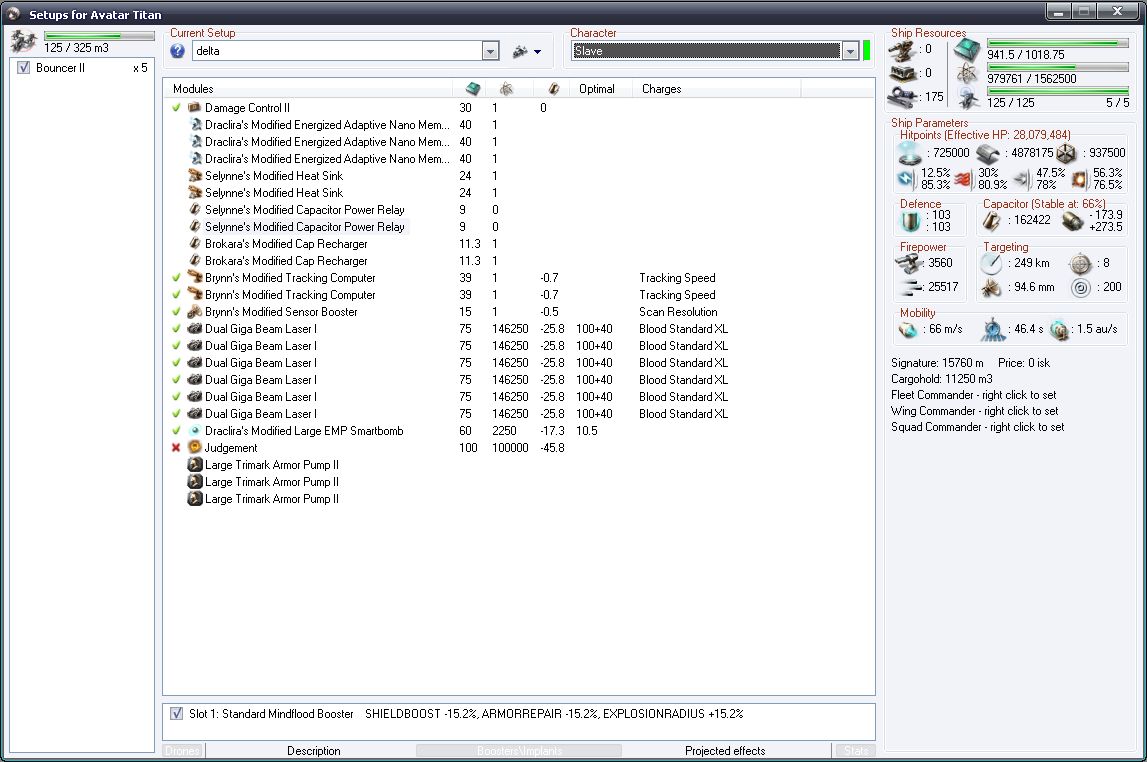Switch to the Boosters\Implants tab
The height and width of the screenshot is (762, 1147).
(519, 751)
